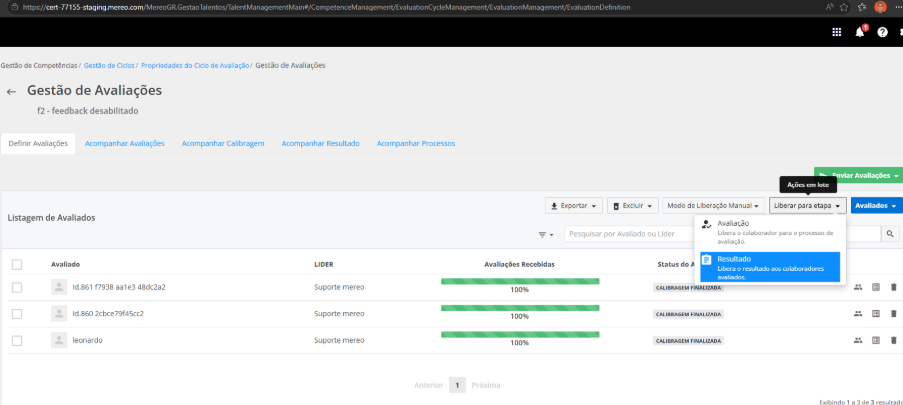Tick the checkbox beside leonardo

(17, 340)
